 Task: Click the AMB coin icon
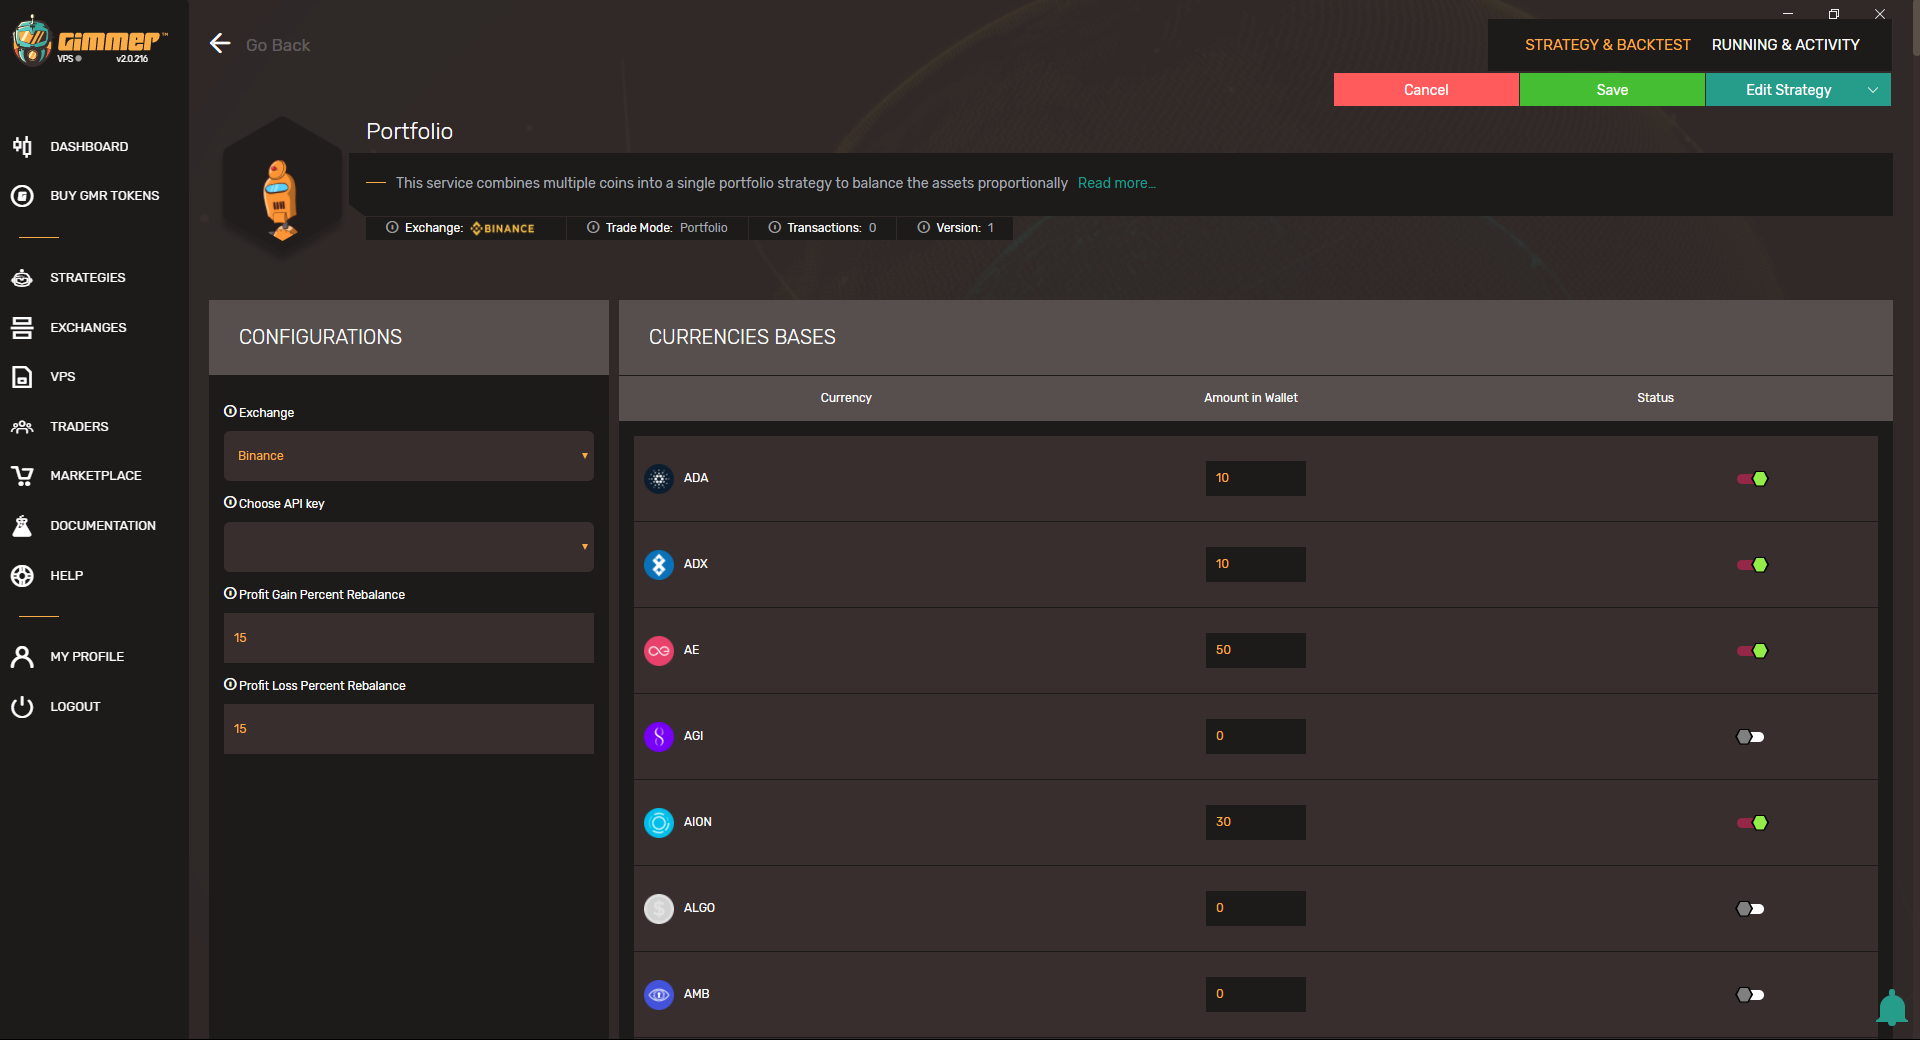coord(659,995)
